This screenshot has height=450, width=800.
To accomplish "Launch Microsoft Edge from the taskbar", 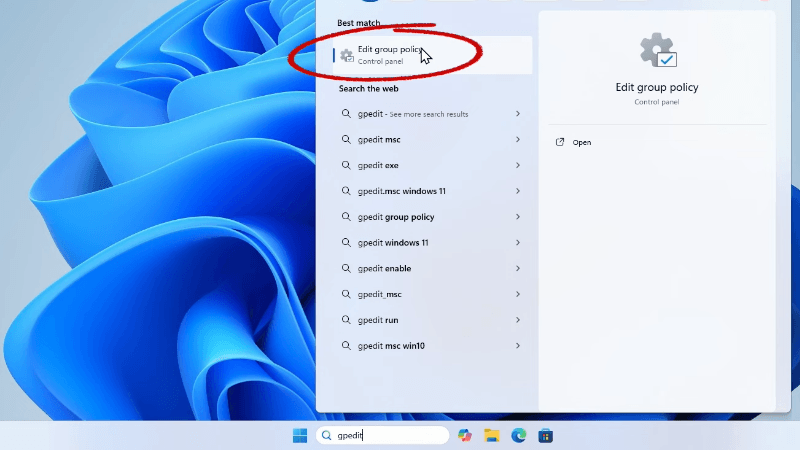I will 519,435.
